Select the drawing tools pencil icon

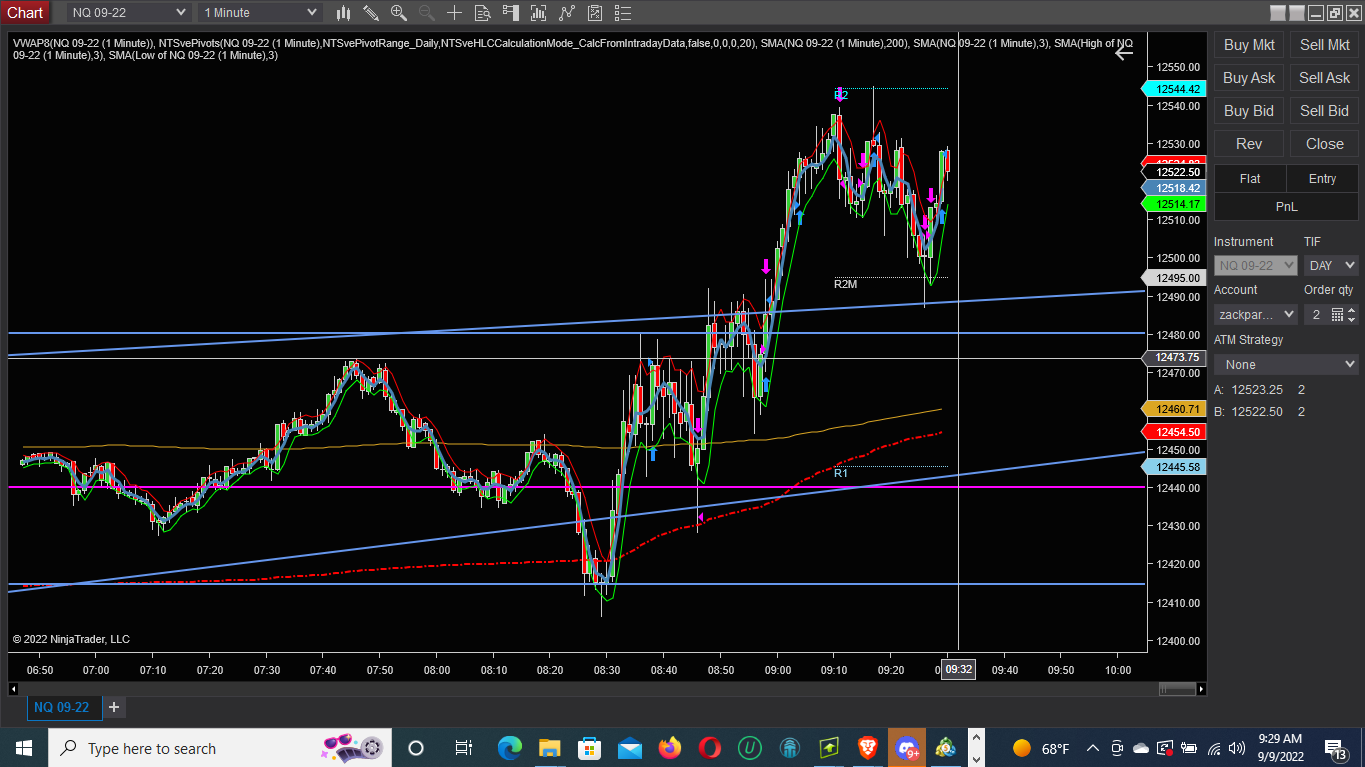click(371, 13)
